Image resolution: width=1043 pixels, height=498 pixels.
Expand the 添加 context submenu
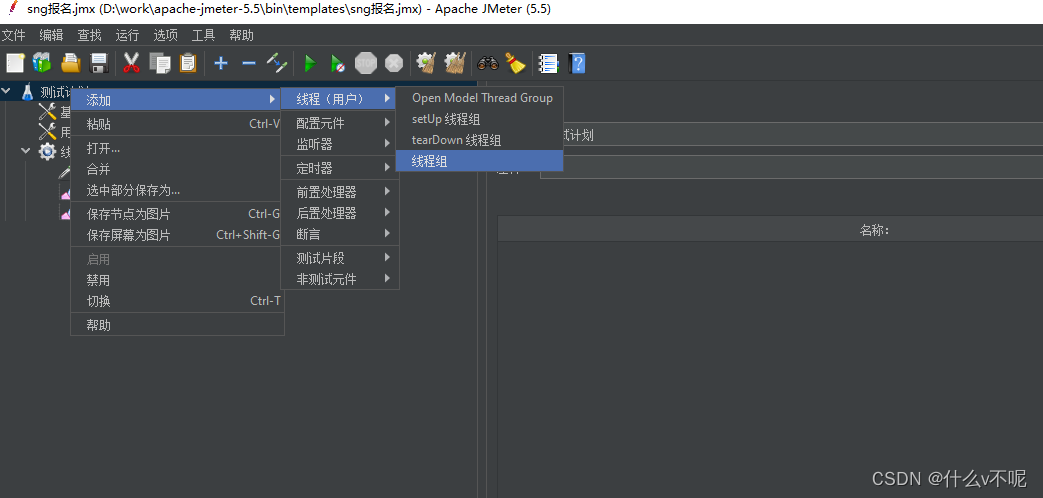pos(177,100)
